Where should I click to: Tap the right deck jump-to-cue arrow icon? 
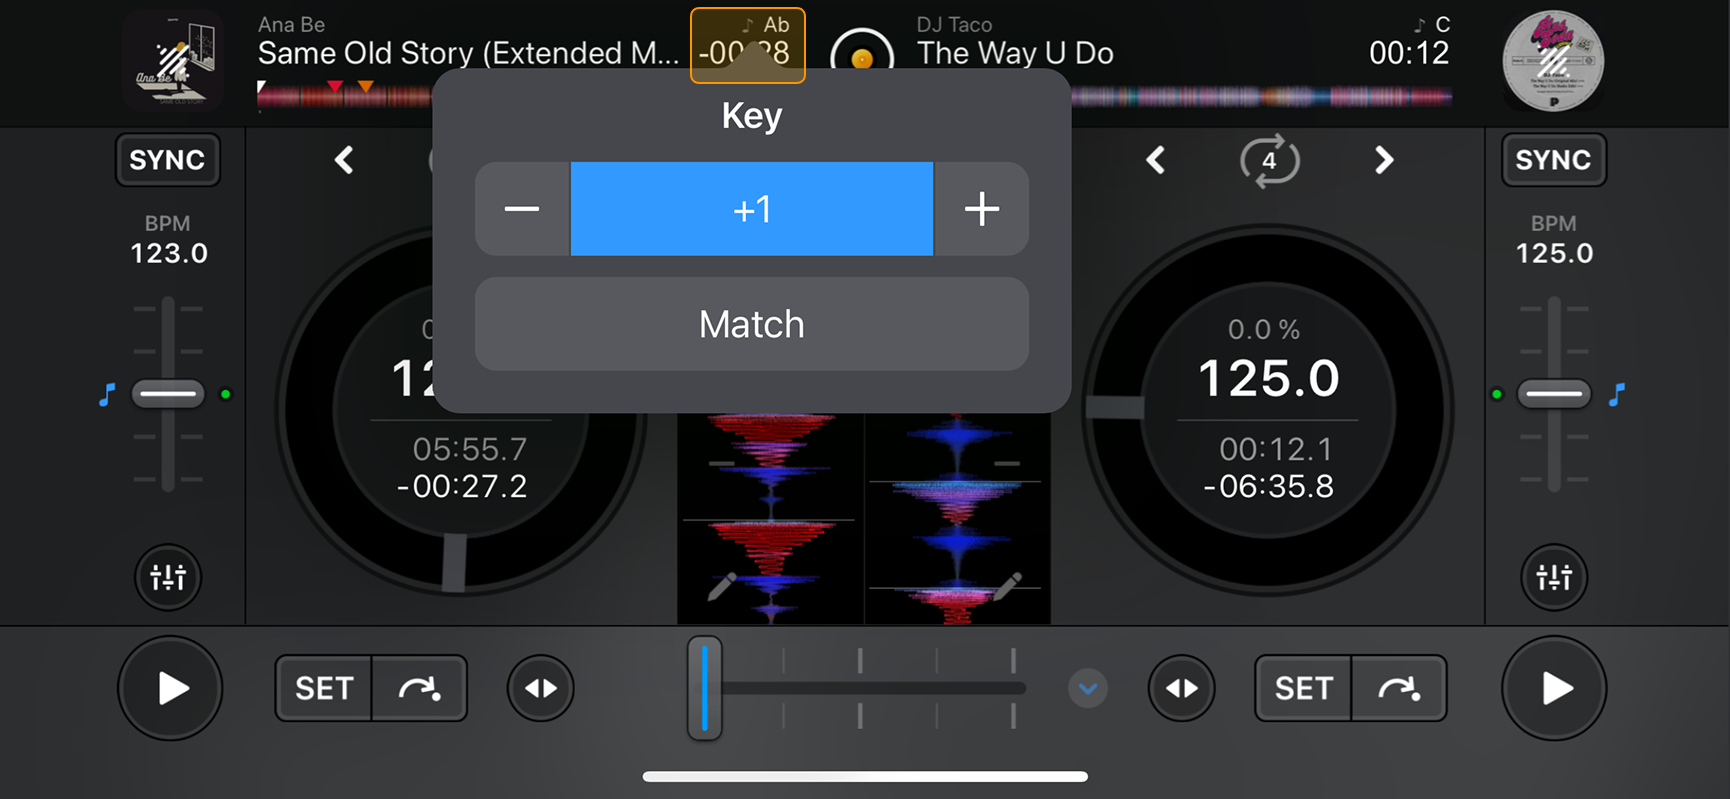pyautogui.click(x=1398, y=688)
